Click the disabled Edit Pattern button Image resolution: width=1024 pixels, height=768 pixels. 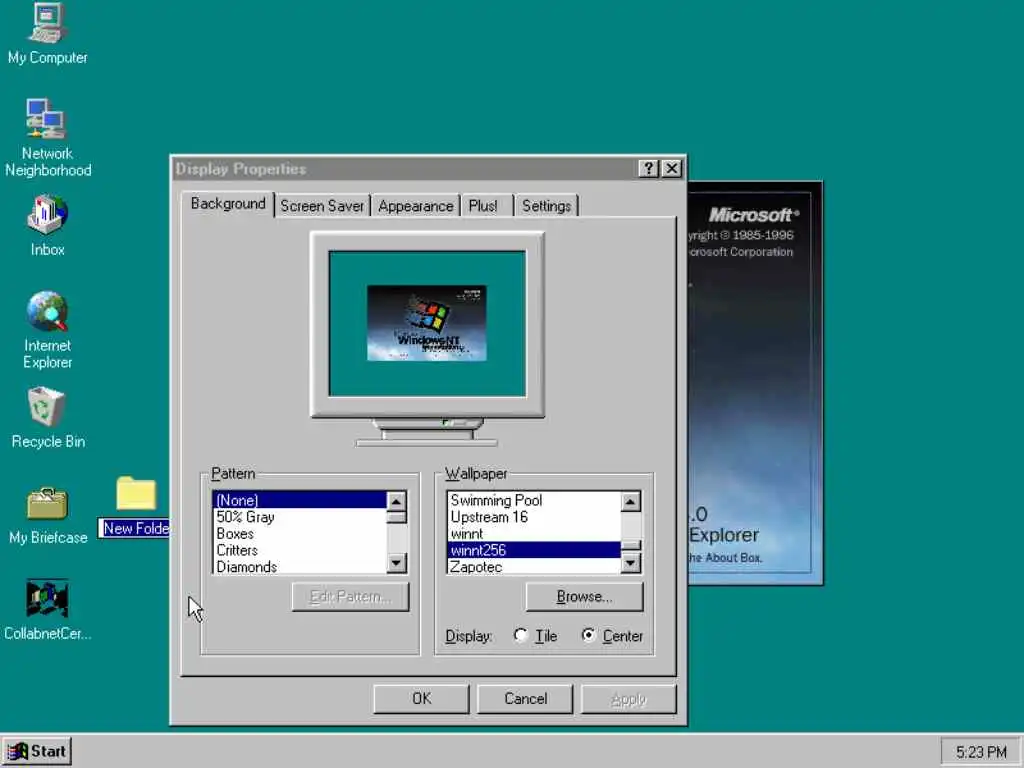pyautogui.click(x=350, y=597)
